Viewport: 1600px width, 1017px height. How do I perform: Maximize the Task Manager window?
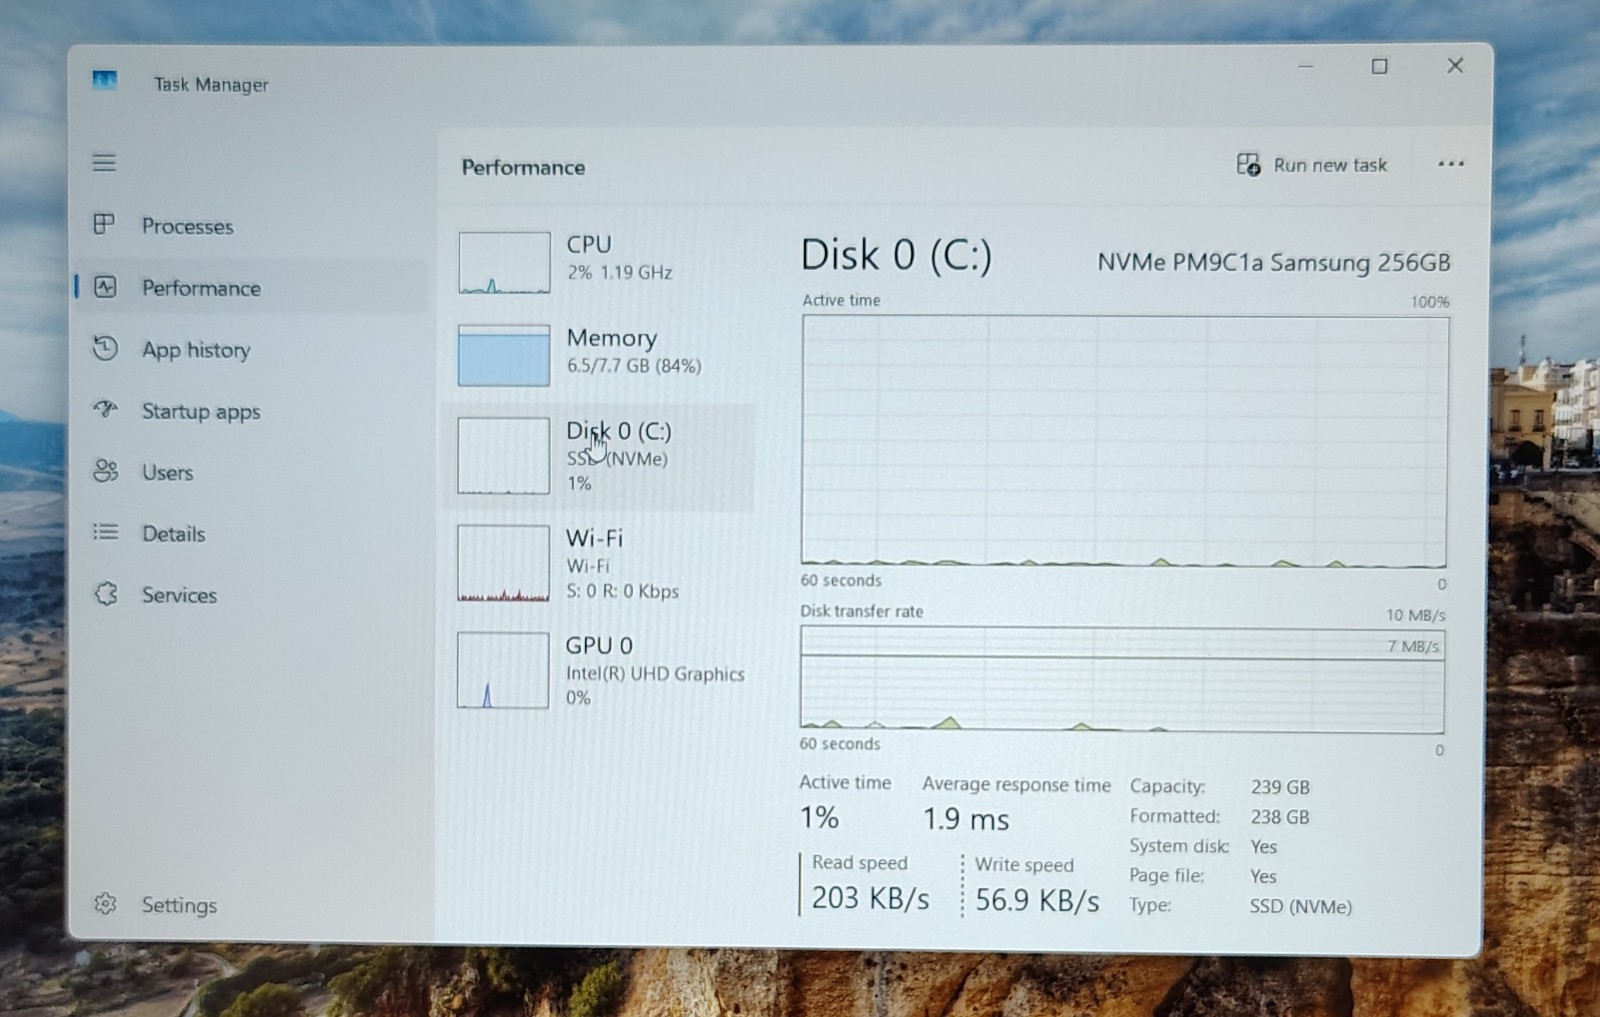(x=1379, y=67)
